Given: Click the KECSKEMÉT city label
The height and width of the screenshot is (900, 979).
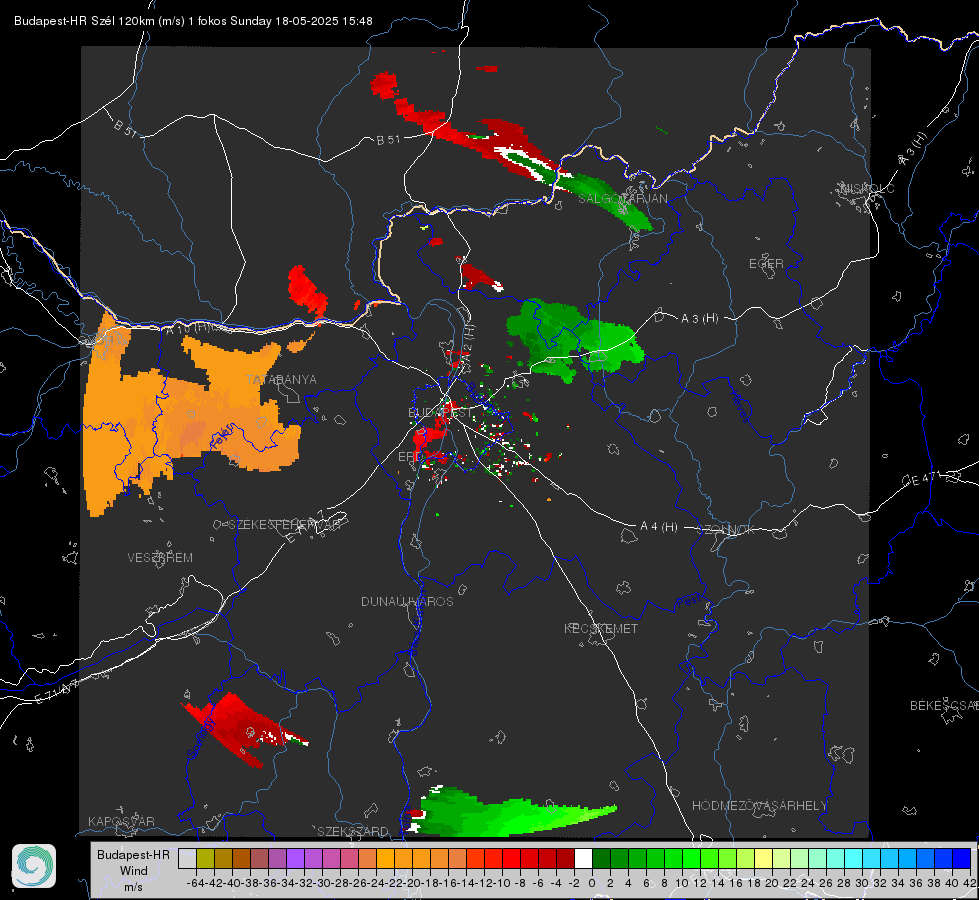Looking at the screenshot, I should 601,628.
